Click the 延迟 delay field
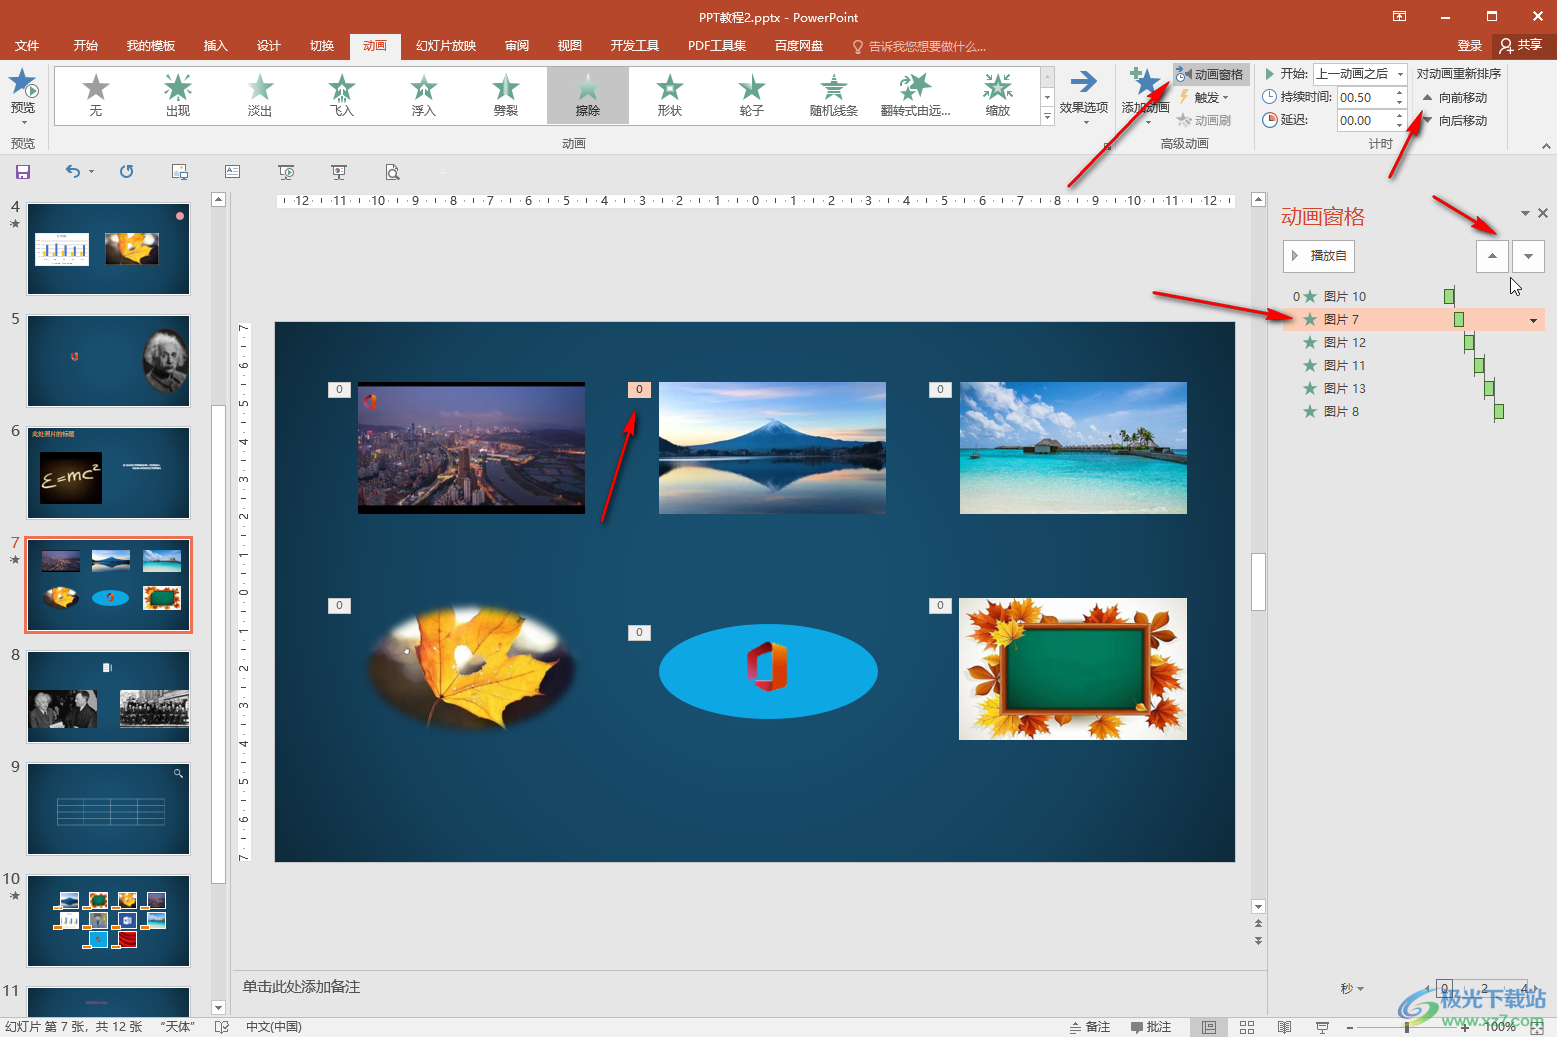Image resolution: width=1557 pixels, height=1037 pixels. point(1365,120)
